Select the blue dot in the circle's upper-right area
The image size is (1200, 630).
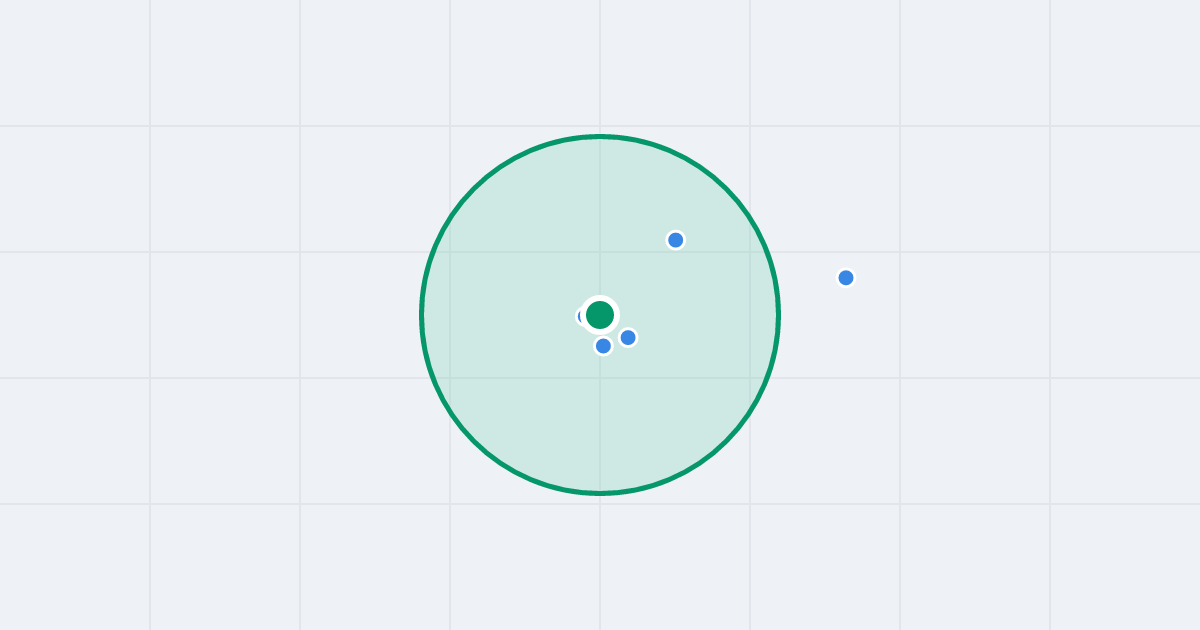[676, 240]
